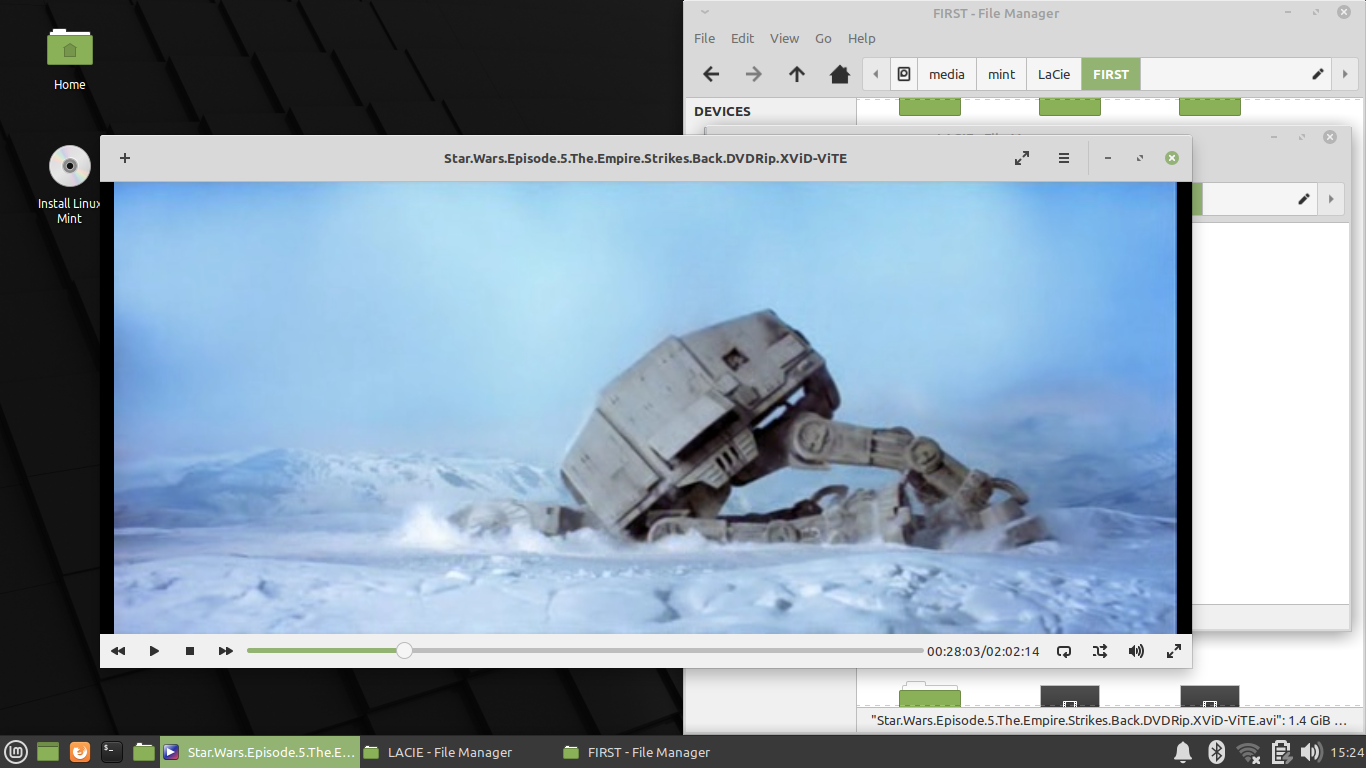Click the video timestamp 00:28:03/02:02:14
The width and height of the screenshot is (1366, 768).
983,651
